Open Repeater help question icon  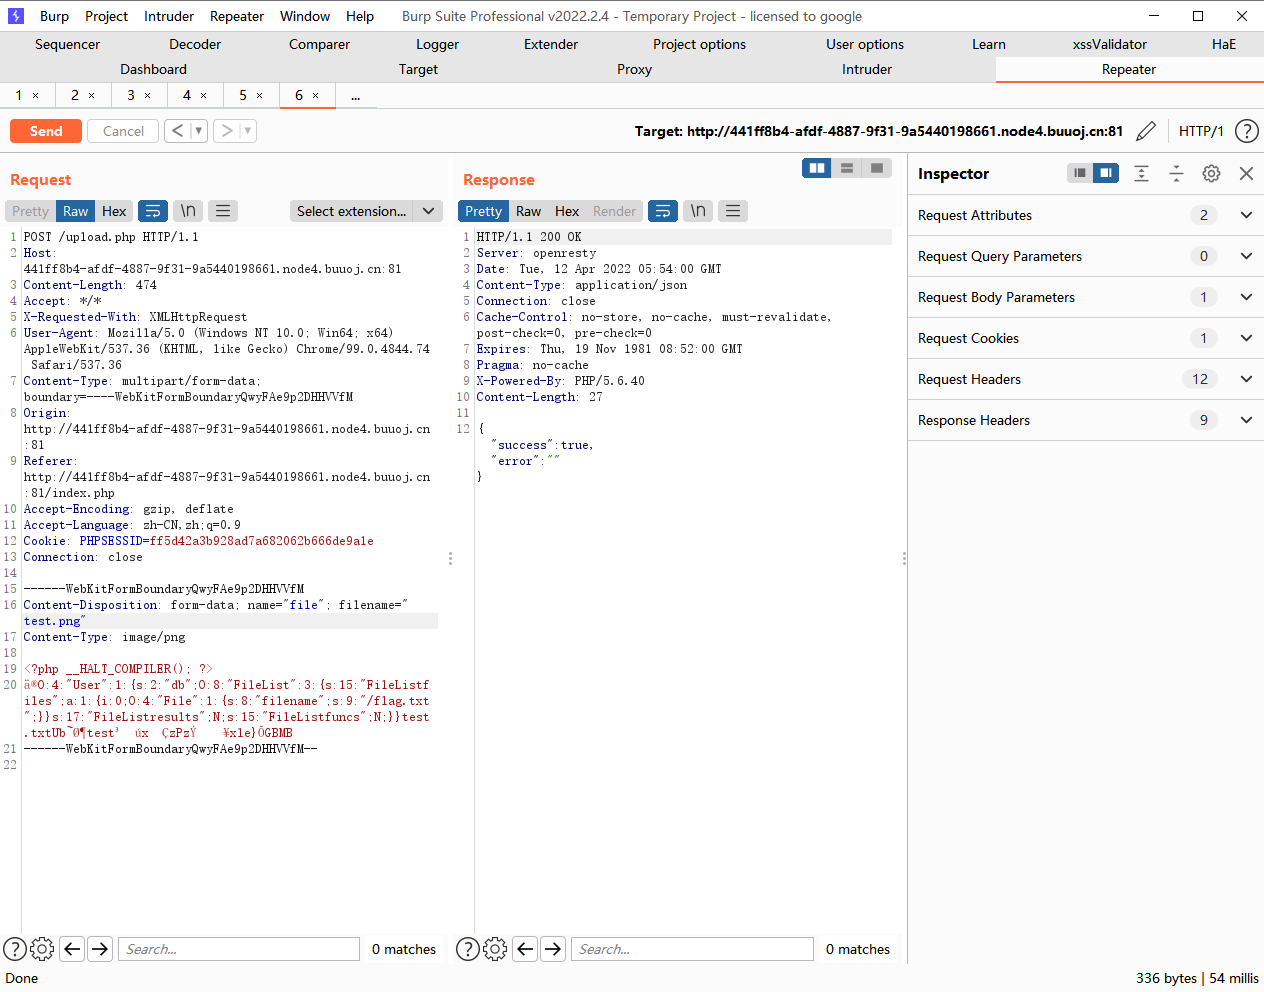coord(1247,131)
